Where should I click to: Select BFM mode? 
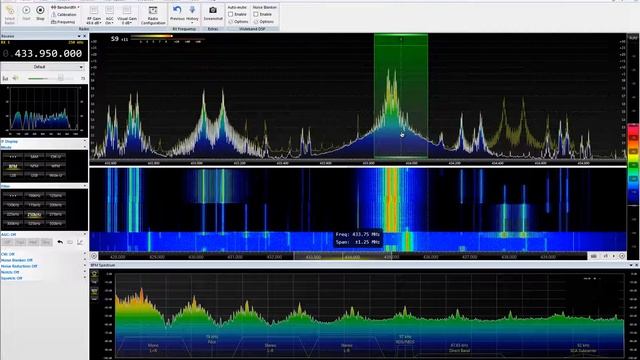[13, 166]
